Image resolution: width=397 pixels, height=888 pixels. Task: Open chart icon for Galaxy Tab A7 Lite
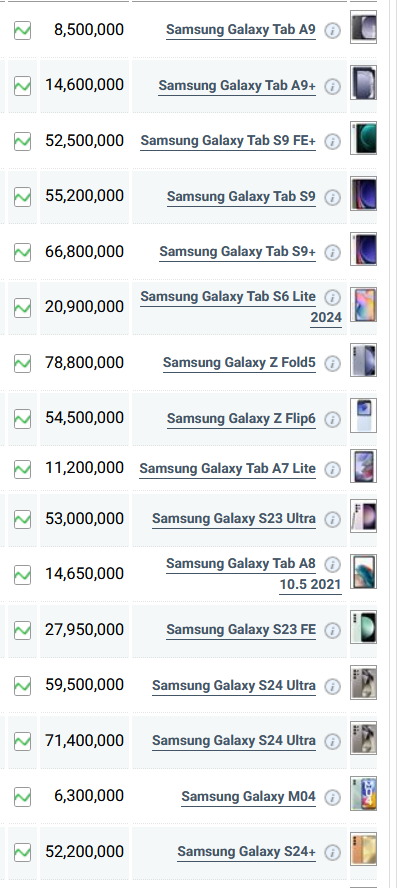tap(22, 469)
